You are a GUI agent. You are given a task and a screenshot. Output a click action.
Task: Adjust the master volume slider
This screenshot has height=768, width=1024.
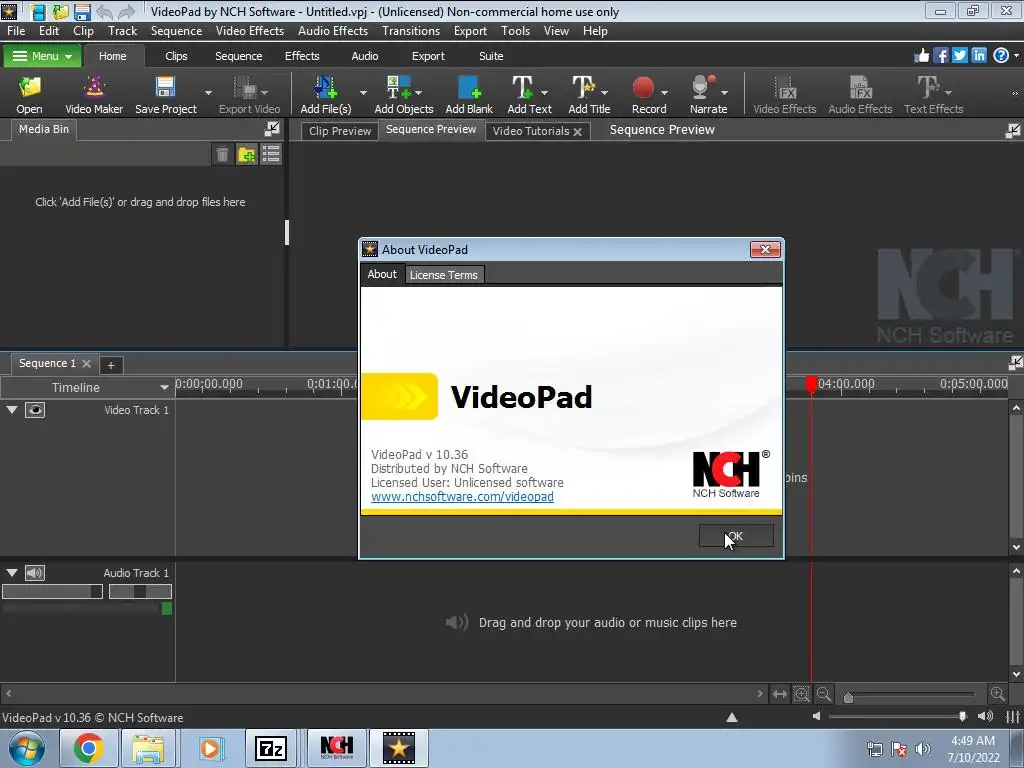(x=962, y=716)
